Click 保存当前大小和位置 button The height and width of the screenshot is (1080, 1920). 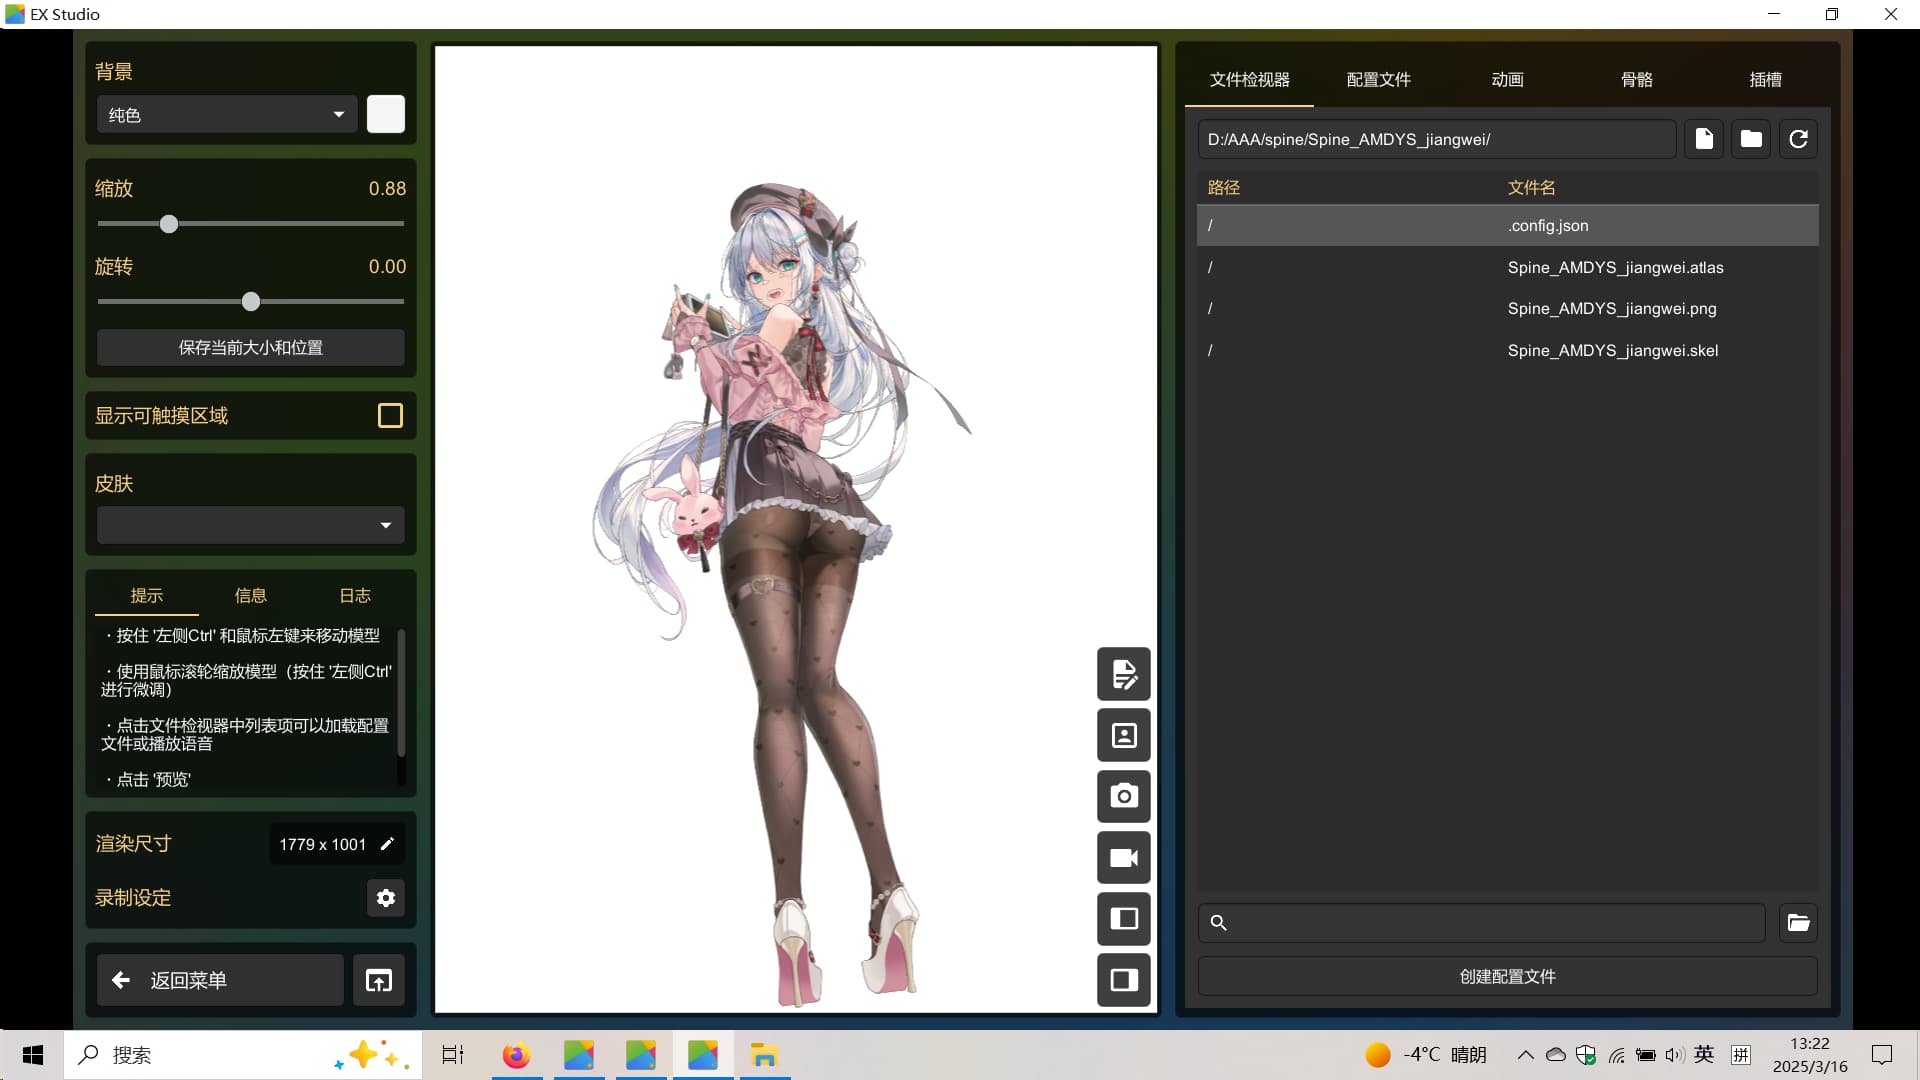point(250,347)
